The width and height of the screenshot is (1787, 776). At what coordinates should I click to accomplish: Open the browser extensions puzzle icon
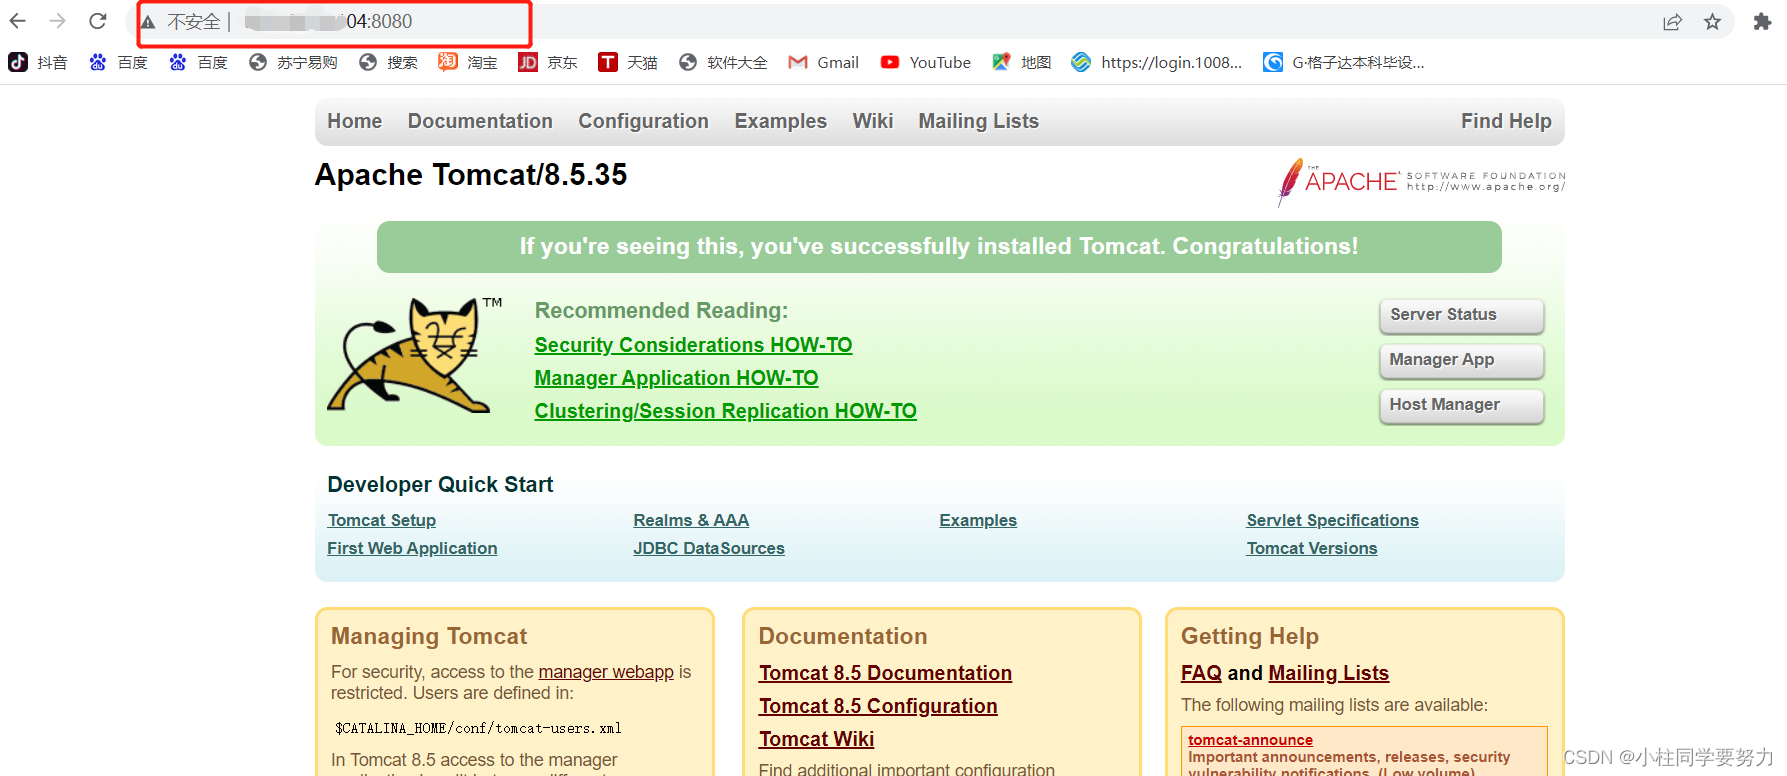pyautogui.click(x=1762, y=22)
